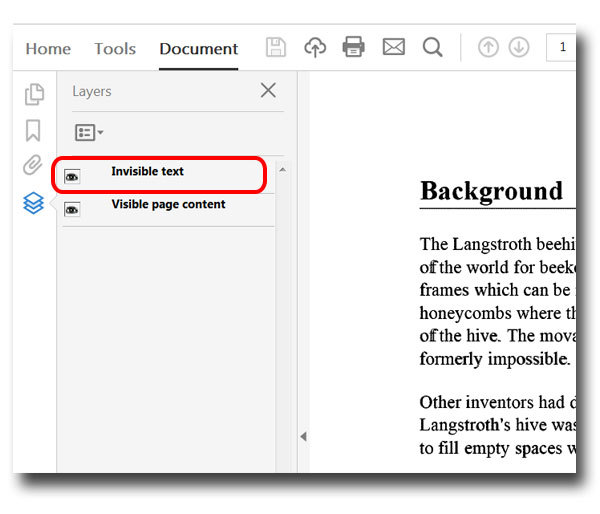Collapse navigation pane with left arrow
The image size is (600, 514).
[x=303, y=437]
